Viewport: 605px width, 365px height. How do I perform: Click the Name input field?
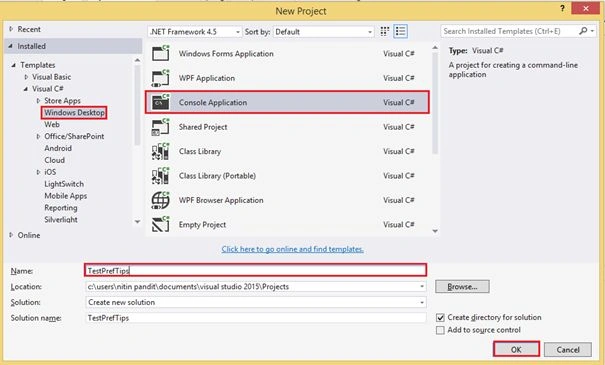coord(255,270)
